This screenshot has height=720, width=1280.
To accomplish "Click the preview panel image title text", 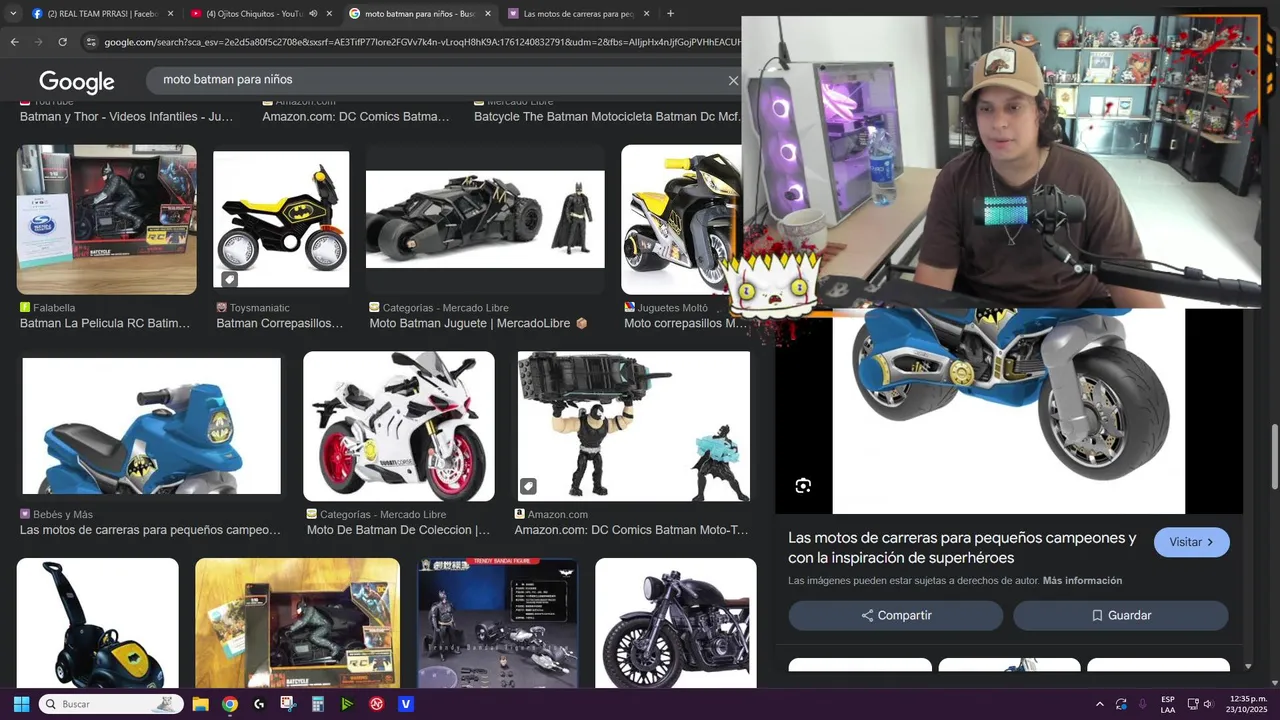I will pyautogui.click(x=962, y=548).
